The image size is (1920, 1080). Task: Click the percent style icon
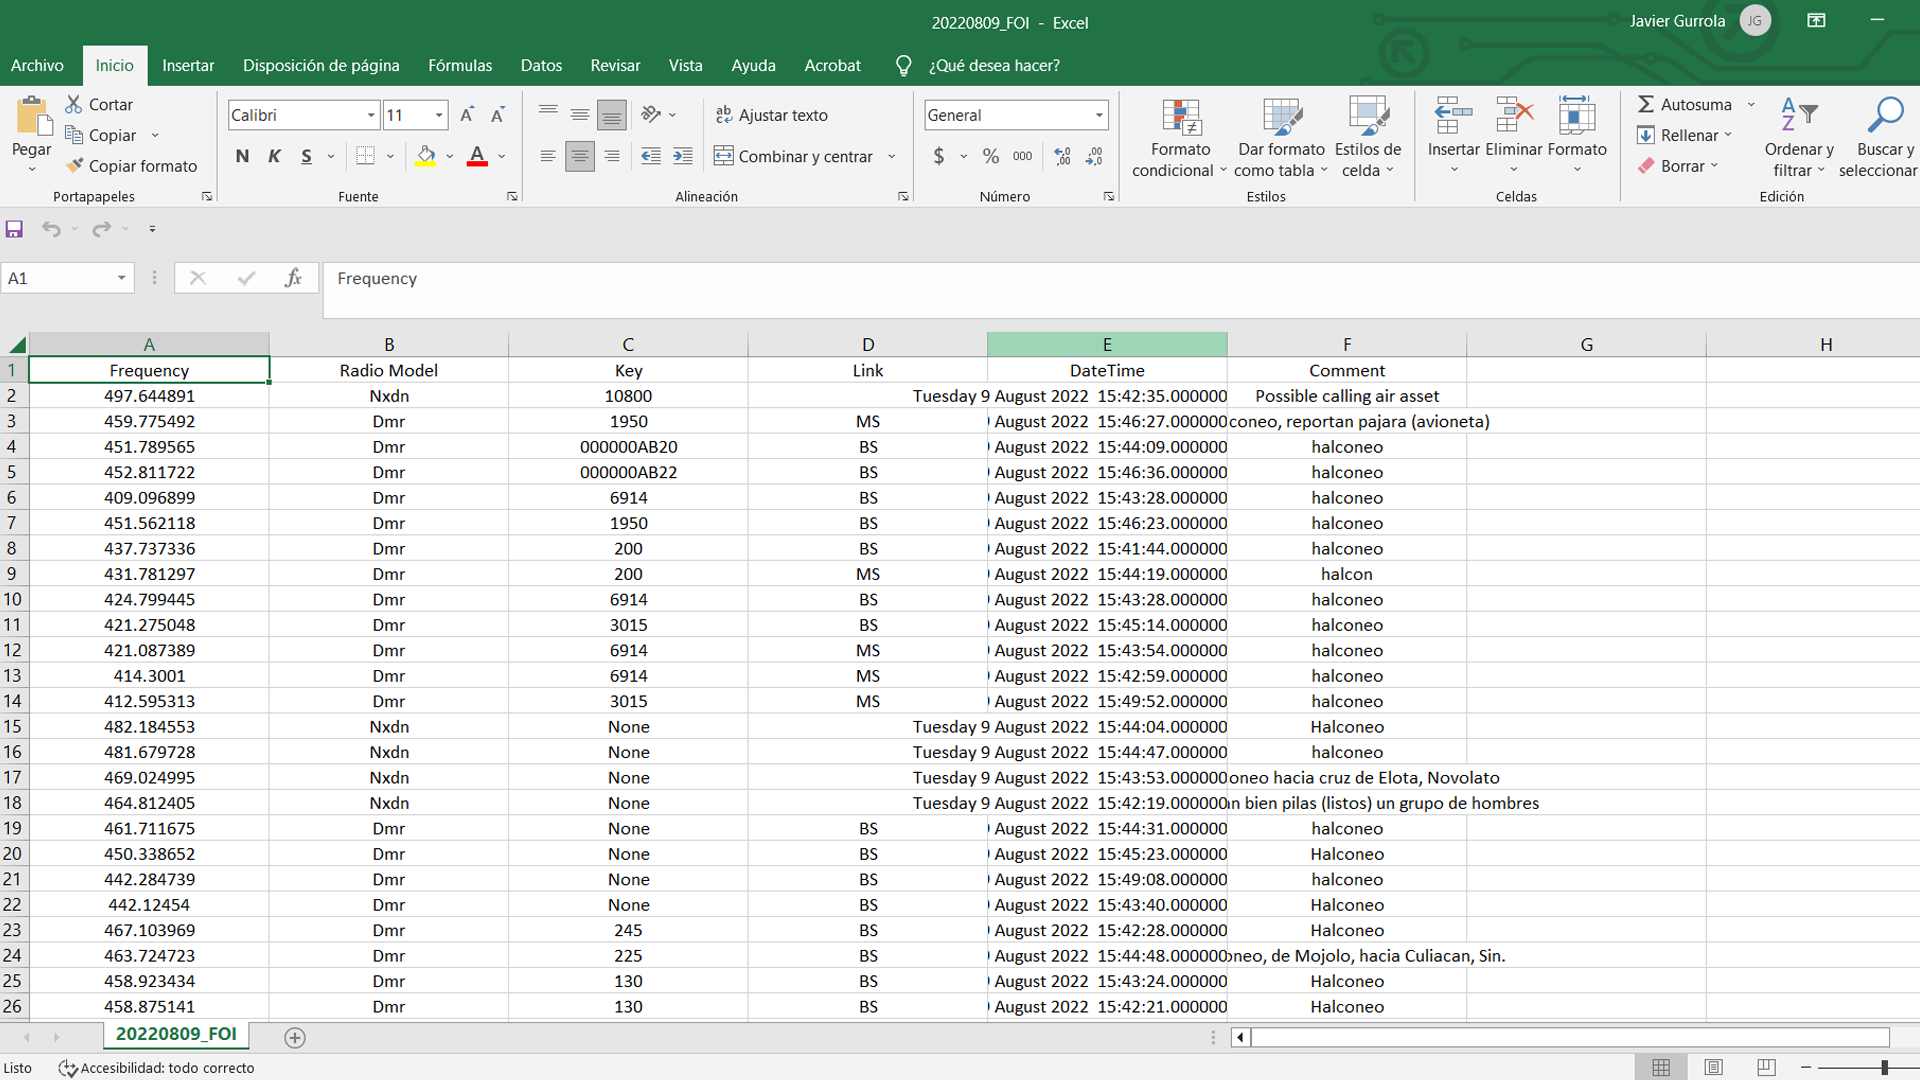point(990,156)
